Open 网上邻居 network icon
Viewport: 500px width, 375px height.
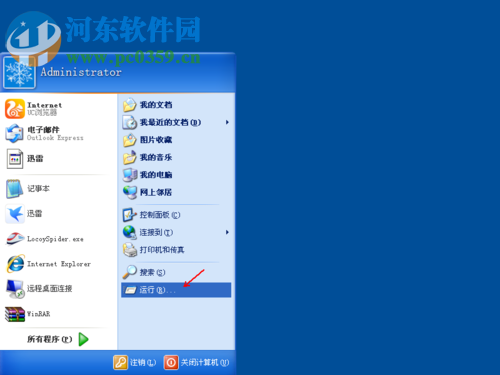tap(130, 192)
